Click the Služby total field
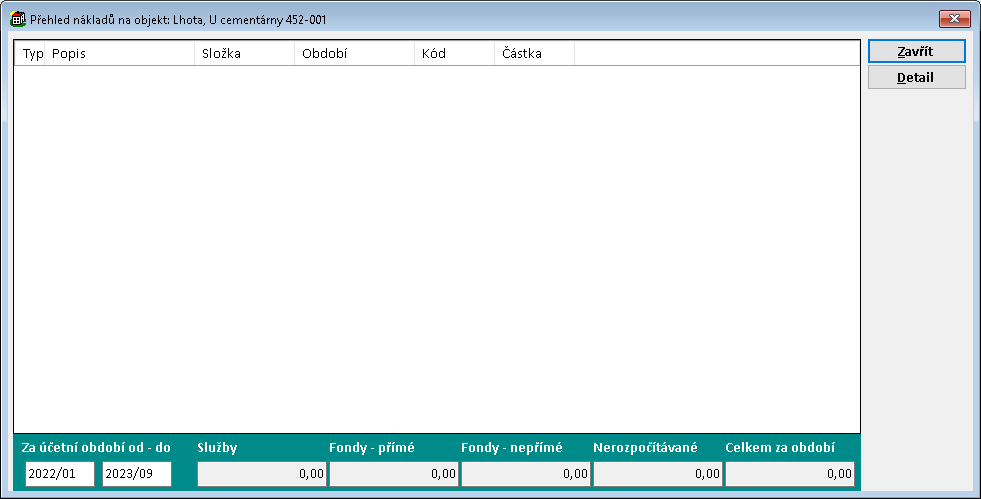The height and width of the screenshot is (499, 981). point(262,474)
